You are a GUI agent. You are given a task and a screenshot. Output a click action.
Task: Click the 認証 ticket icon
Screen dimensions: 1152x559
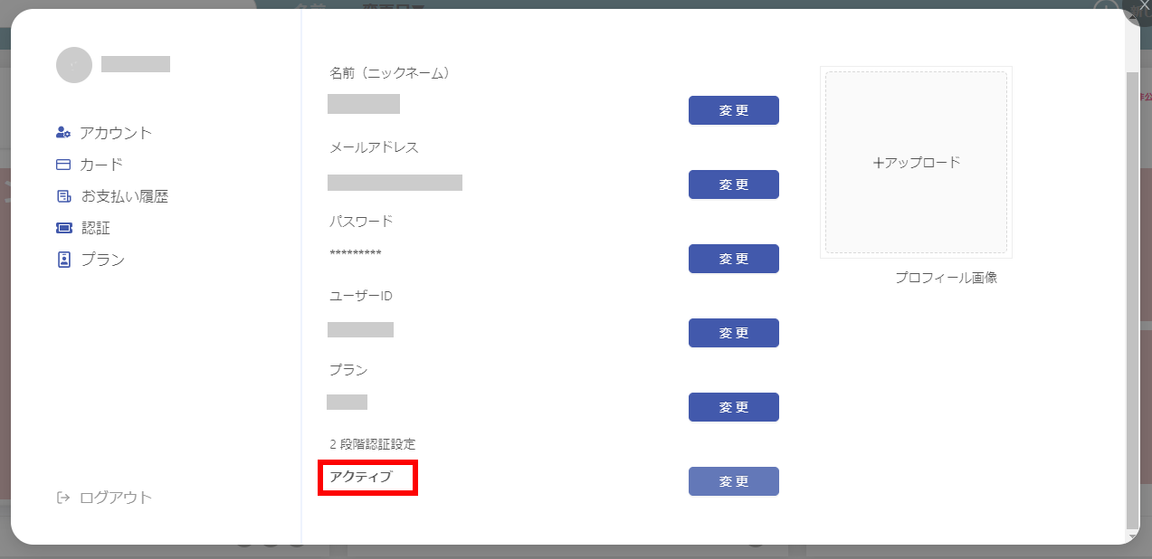64,228
